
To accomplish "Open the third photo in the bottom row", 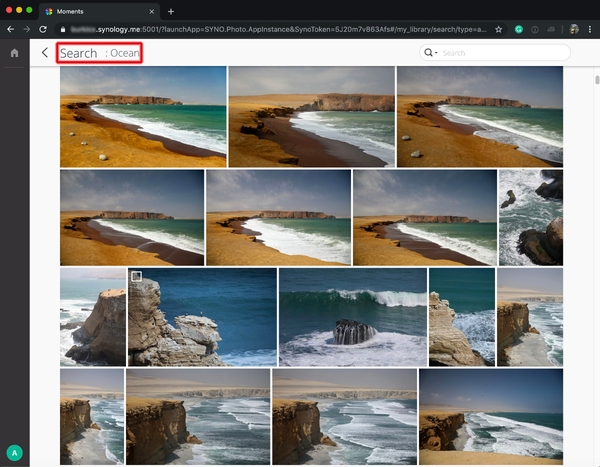I will (344, 416).
